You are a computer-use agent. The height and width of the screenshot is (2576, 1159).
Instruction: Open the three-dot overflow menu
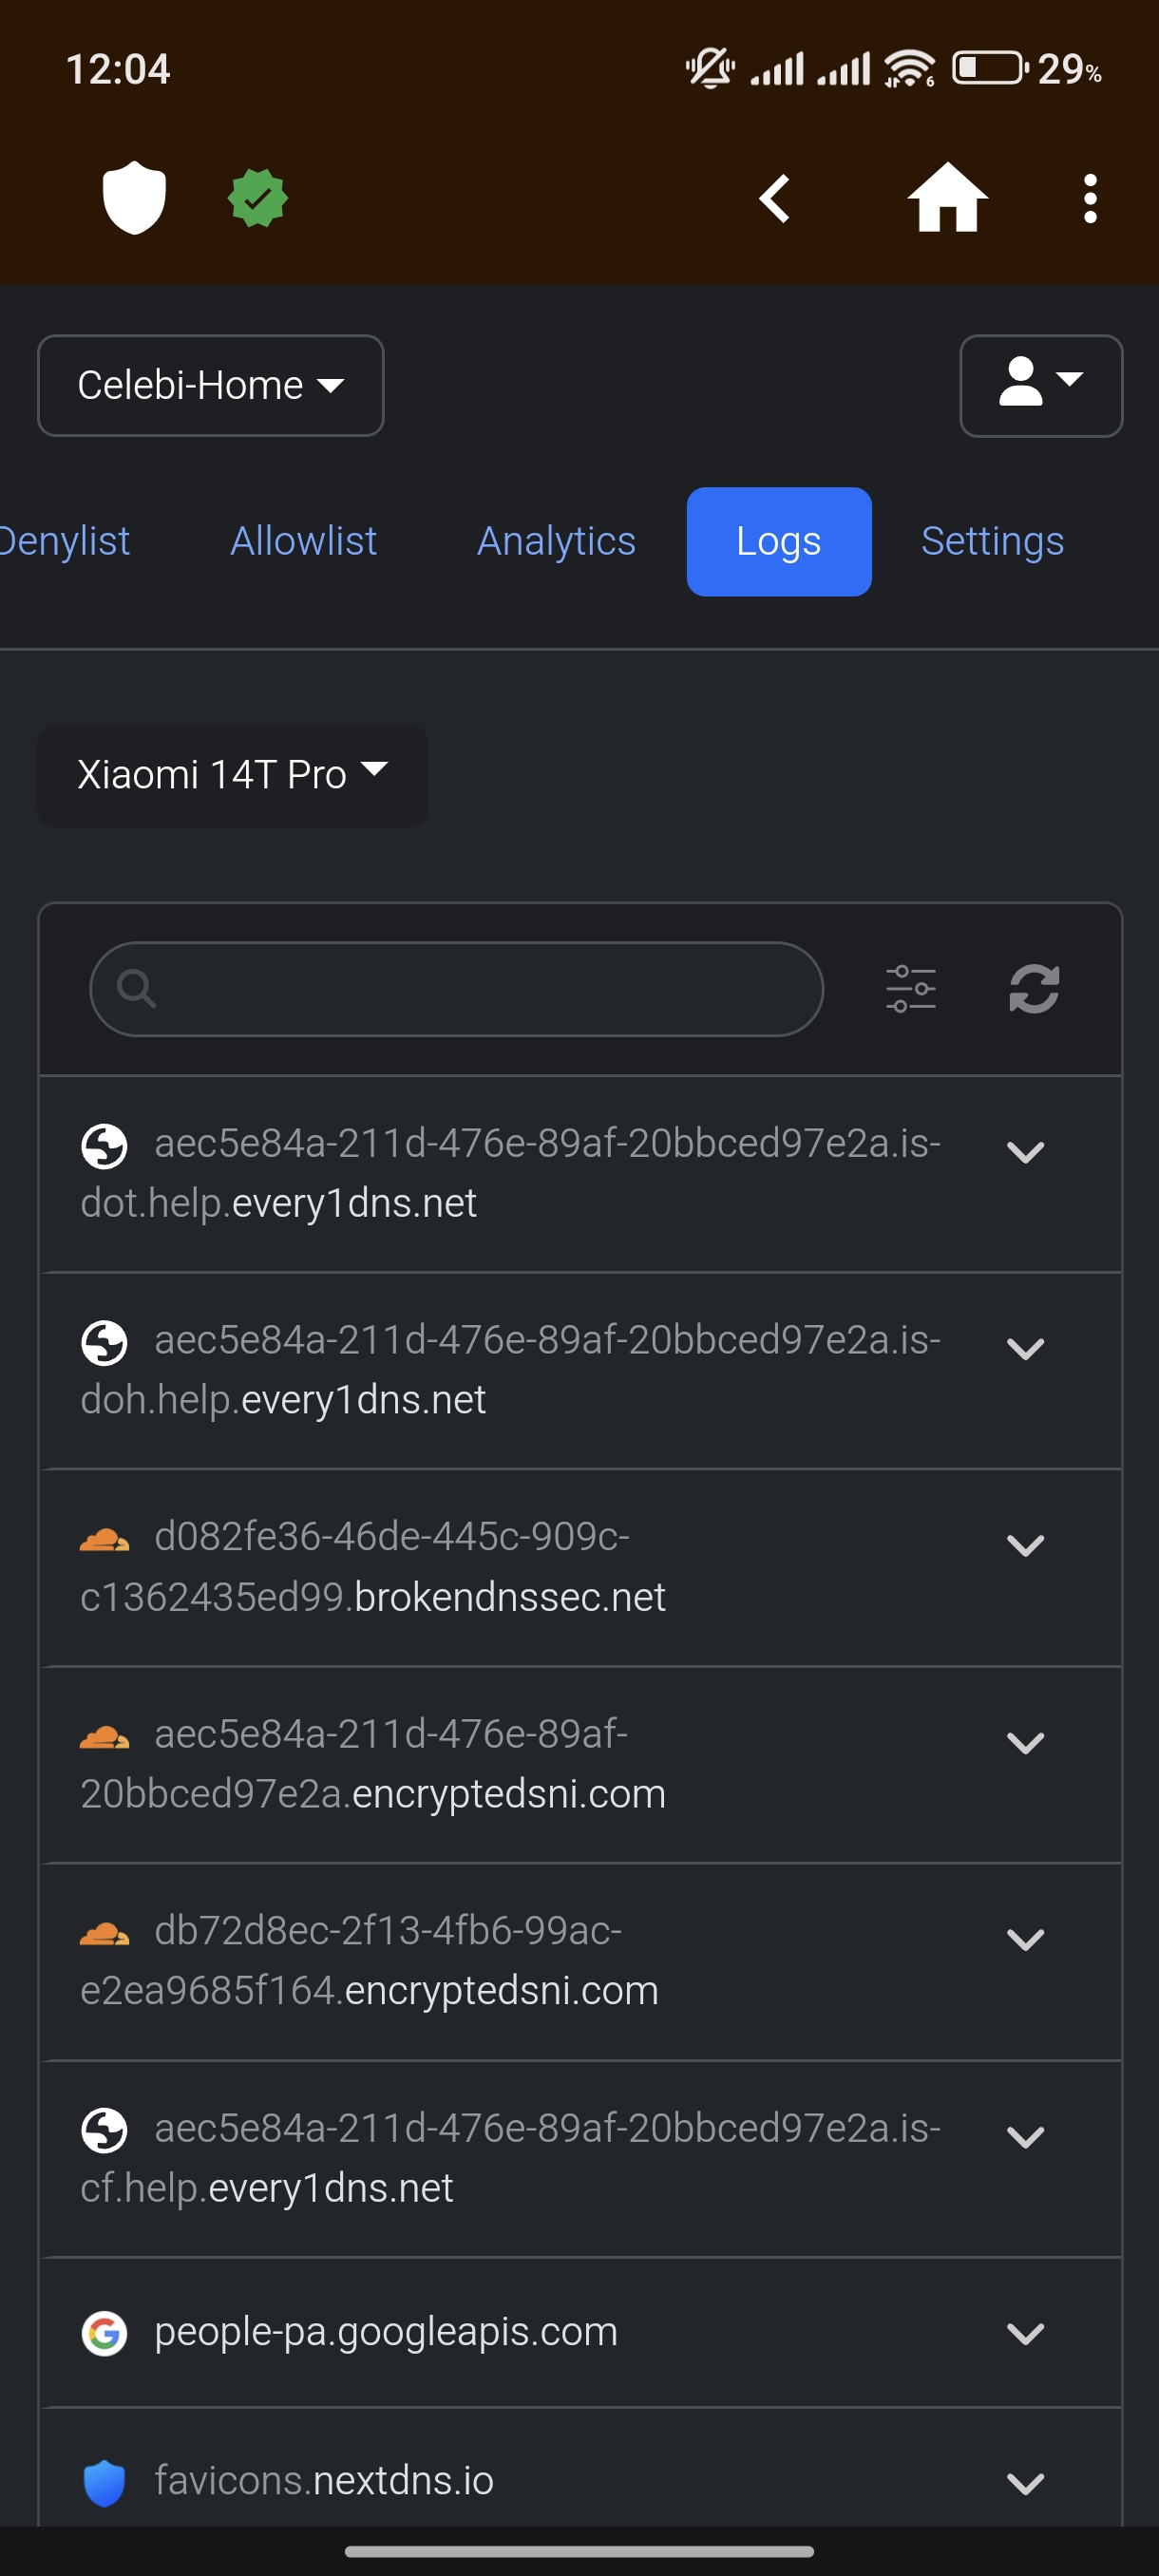click(x=1090, y=198)
